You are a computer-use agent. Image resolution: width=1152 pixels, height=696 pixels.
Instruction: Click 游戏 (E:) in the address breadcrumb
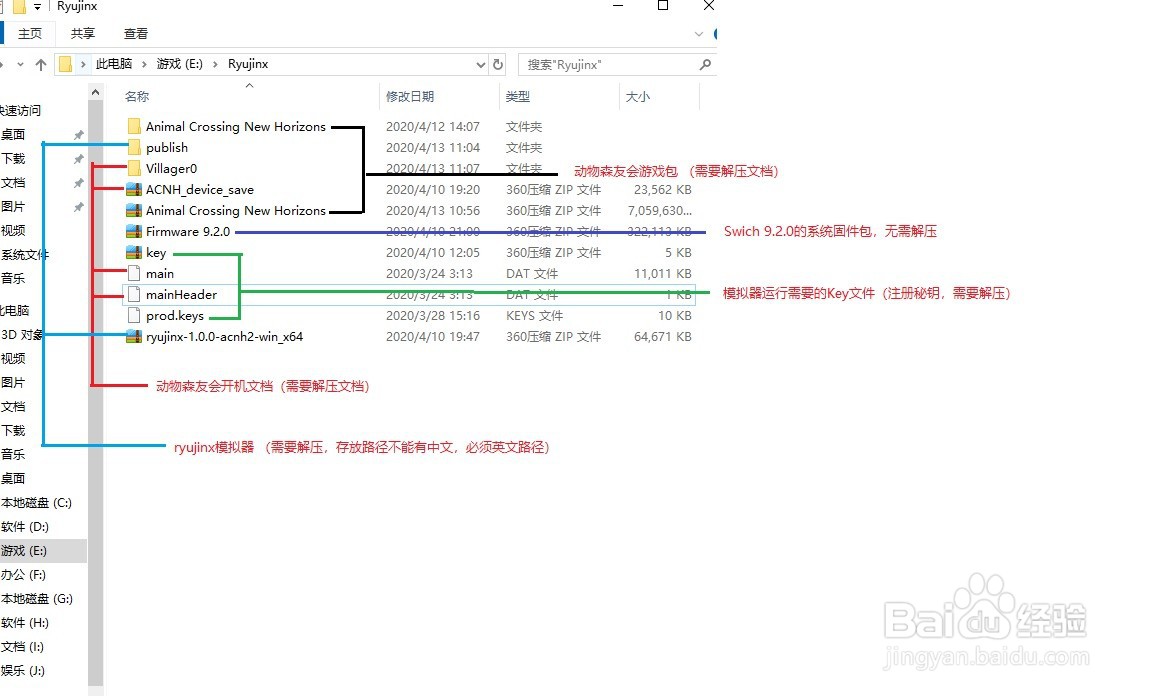pos(179,64)
